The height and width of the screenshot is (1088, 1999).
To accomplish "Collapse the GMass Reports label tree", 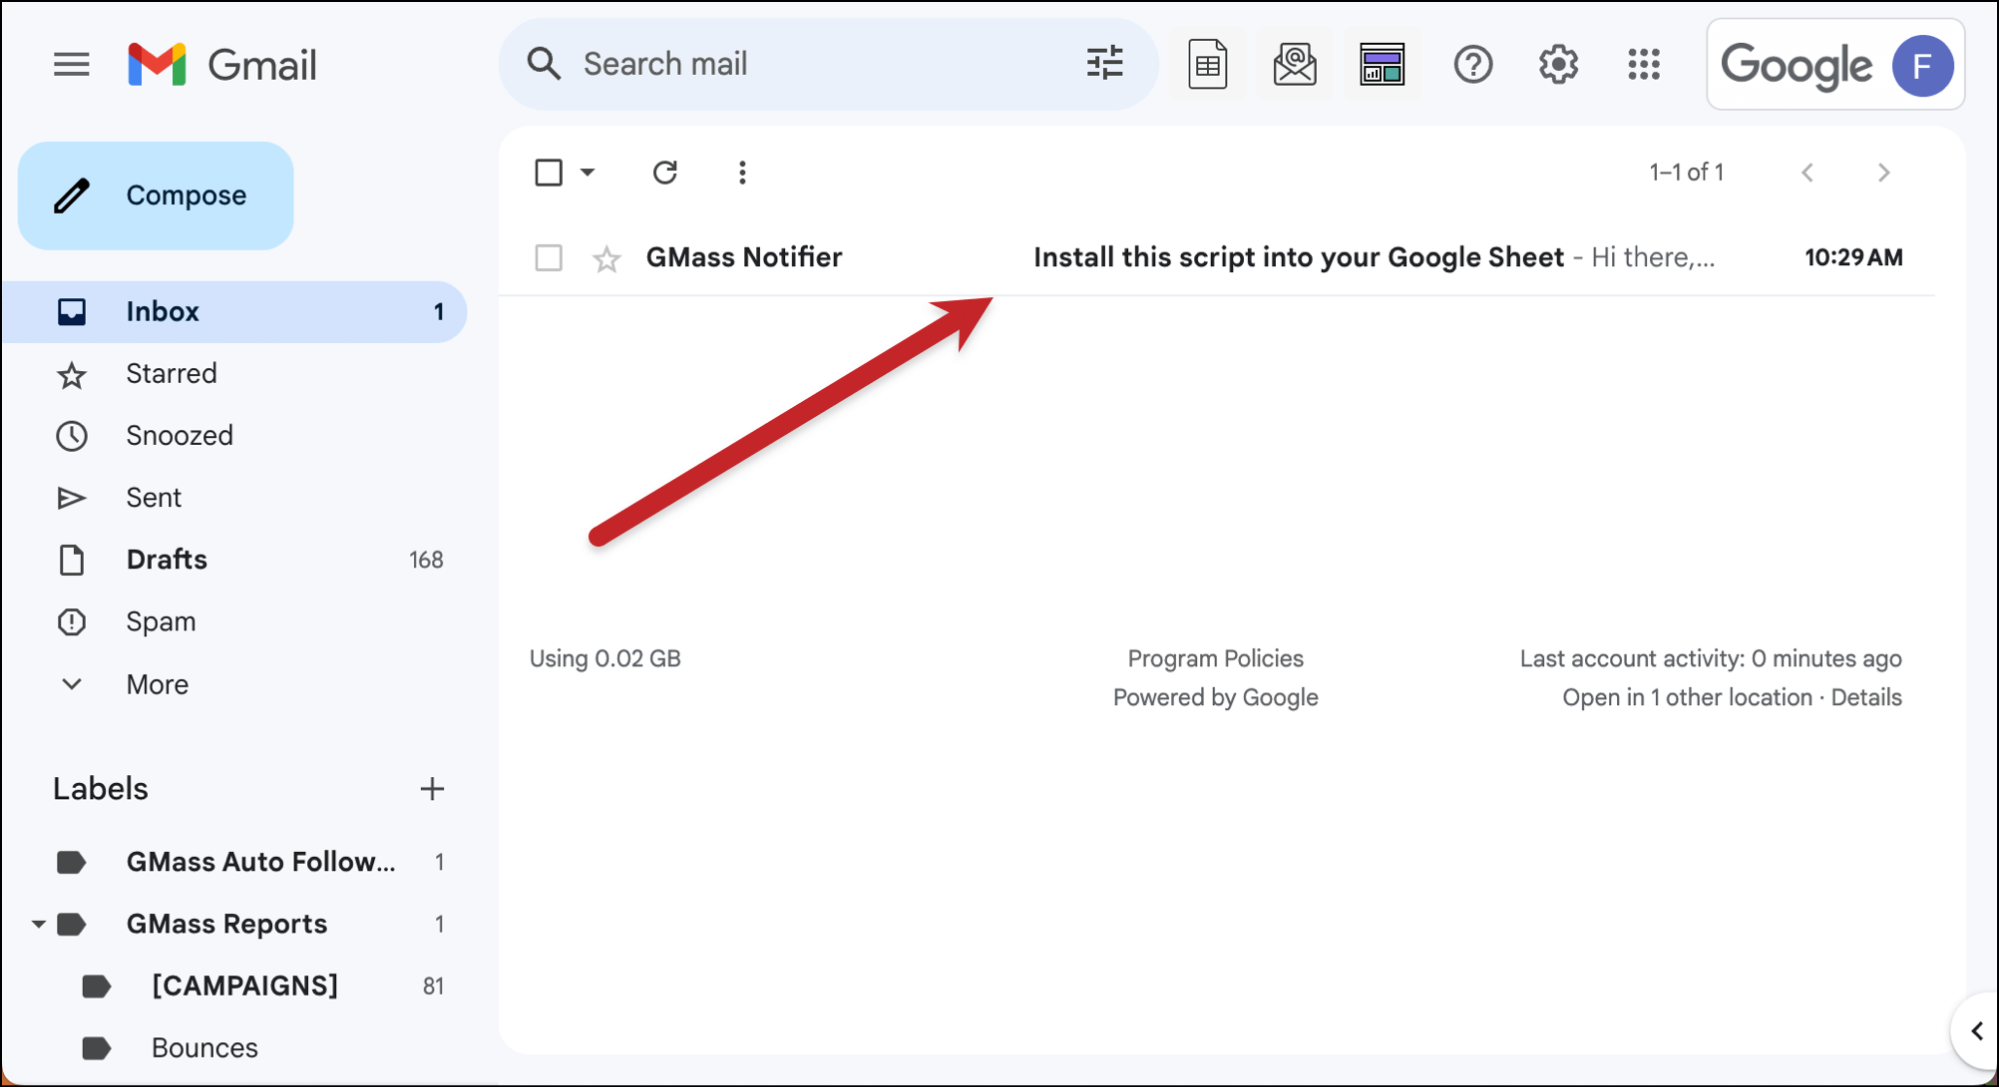I will point(38,924).
